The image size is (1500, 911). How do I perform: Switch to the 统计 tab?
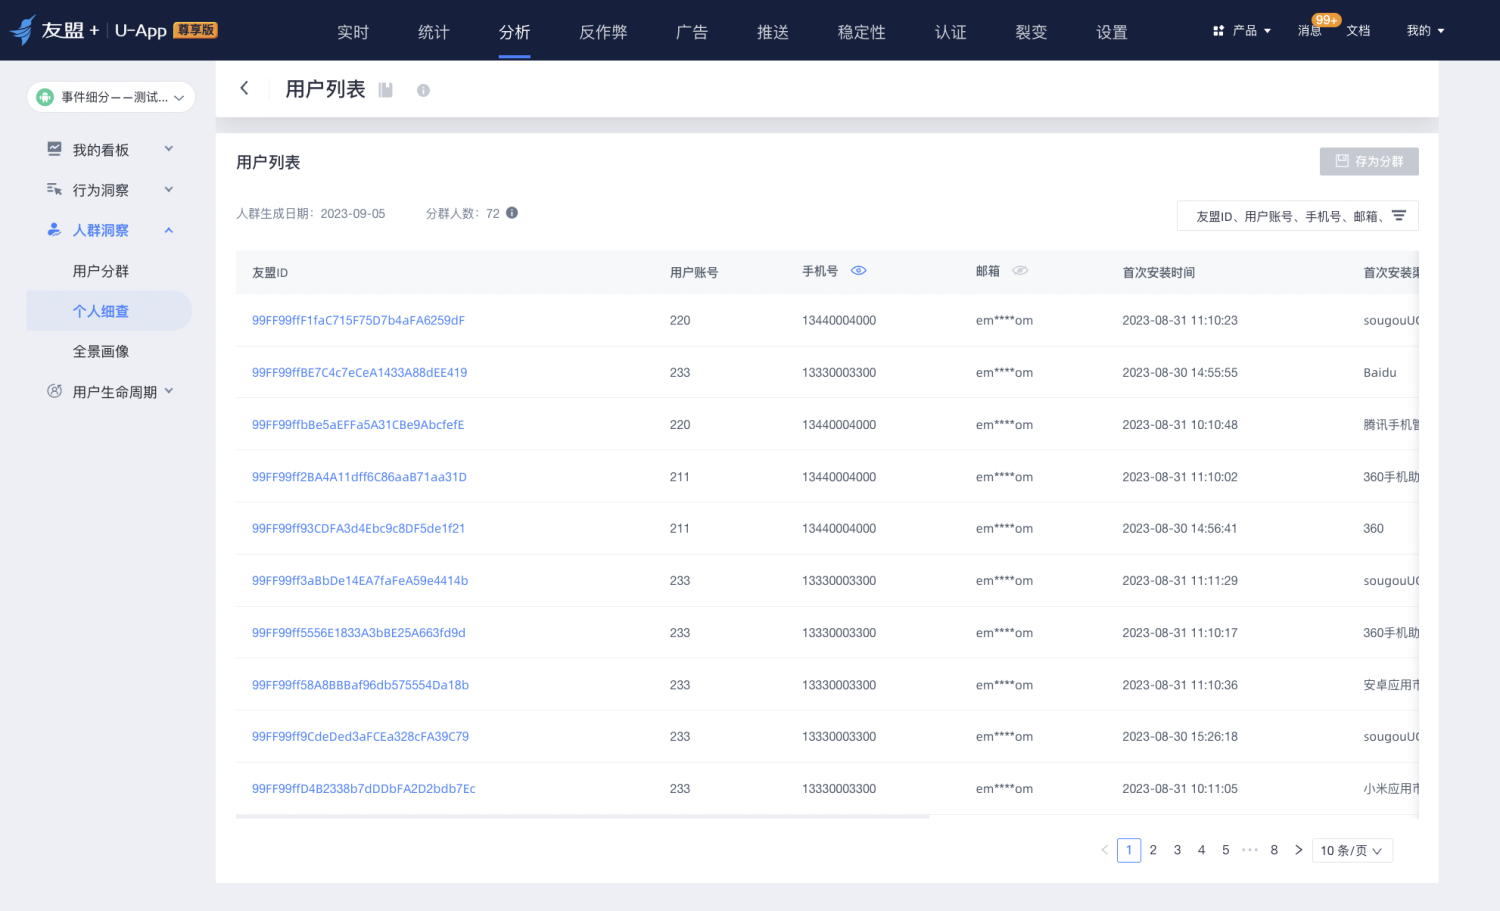434,32
